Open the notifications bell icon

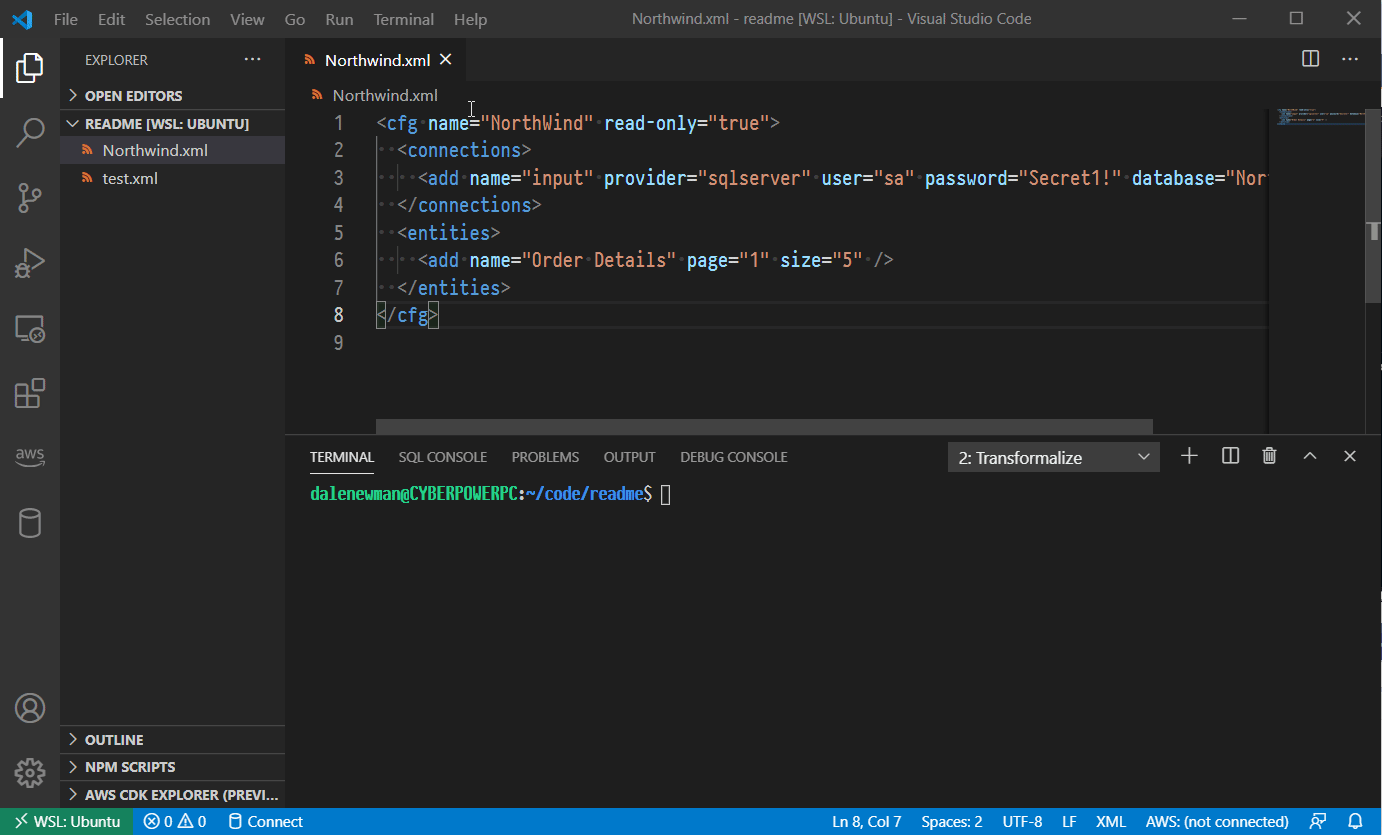click(1355, 822)
